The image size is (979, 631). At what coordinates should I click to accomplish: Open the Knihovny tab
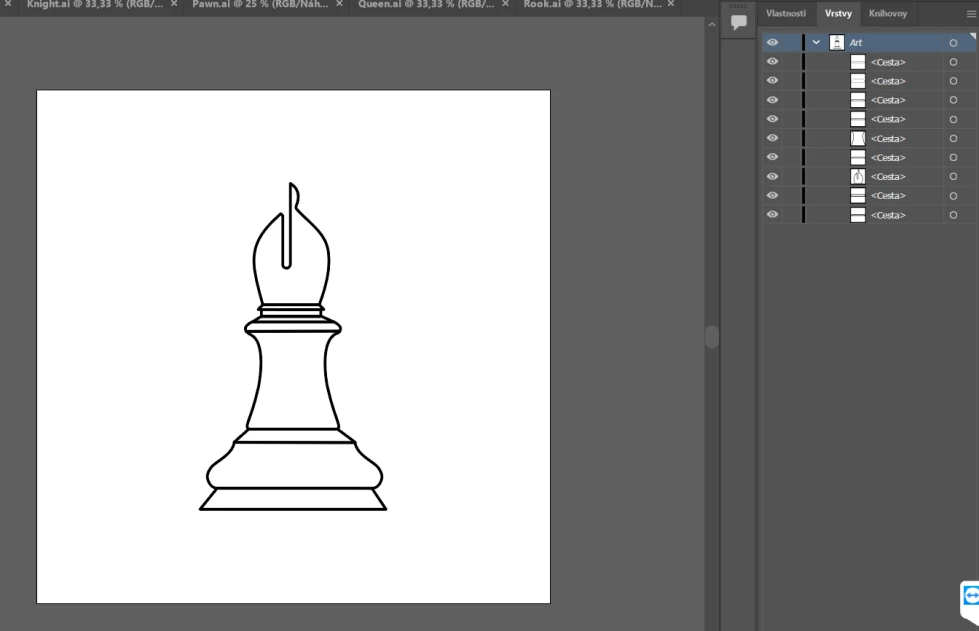pyautogui.click(x=888, y=13)
